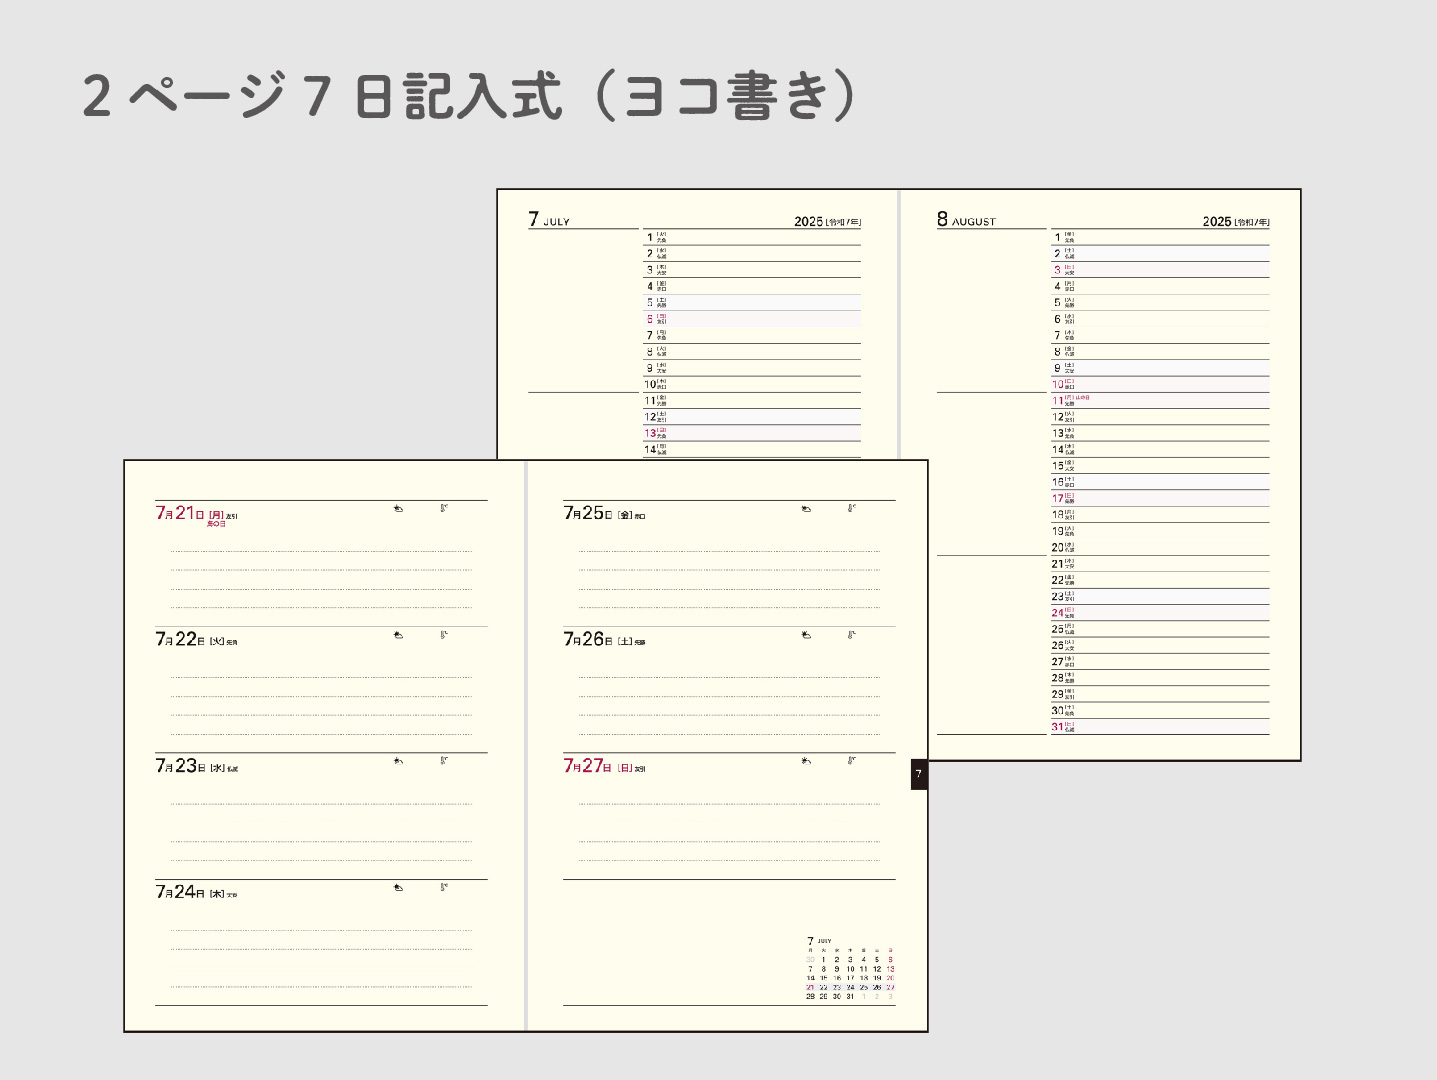This screenshot has width=1437, height=1080.
Task: Tap the thermometer icon for 7月24日
Action: point(444,887)
